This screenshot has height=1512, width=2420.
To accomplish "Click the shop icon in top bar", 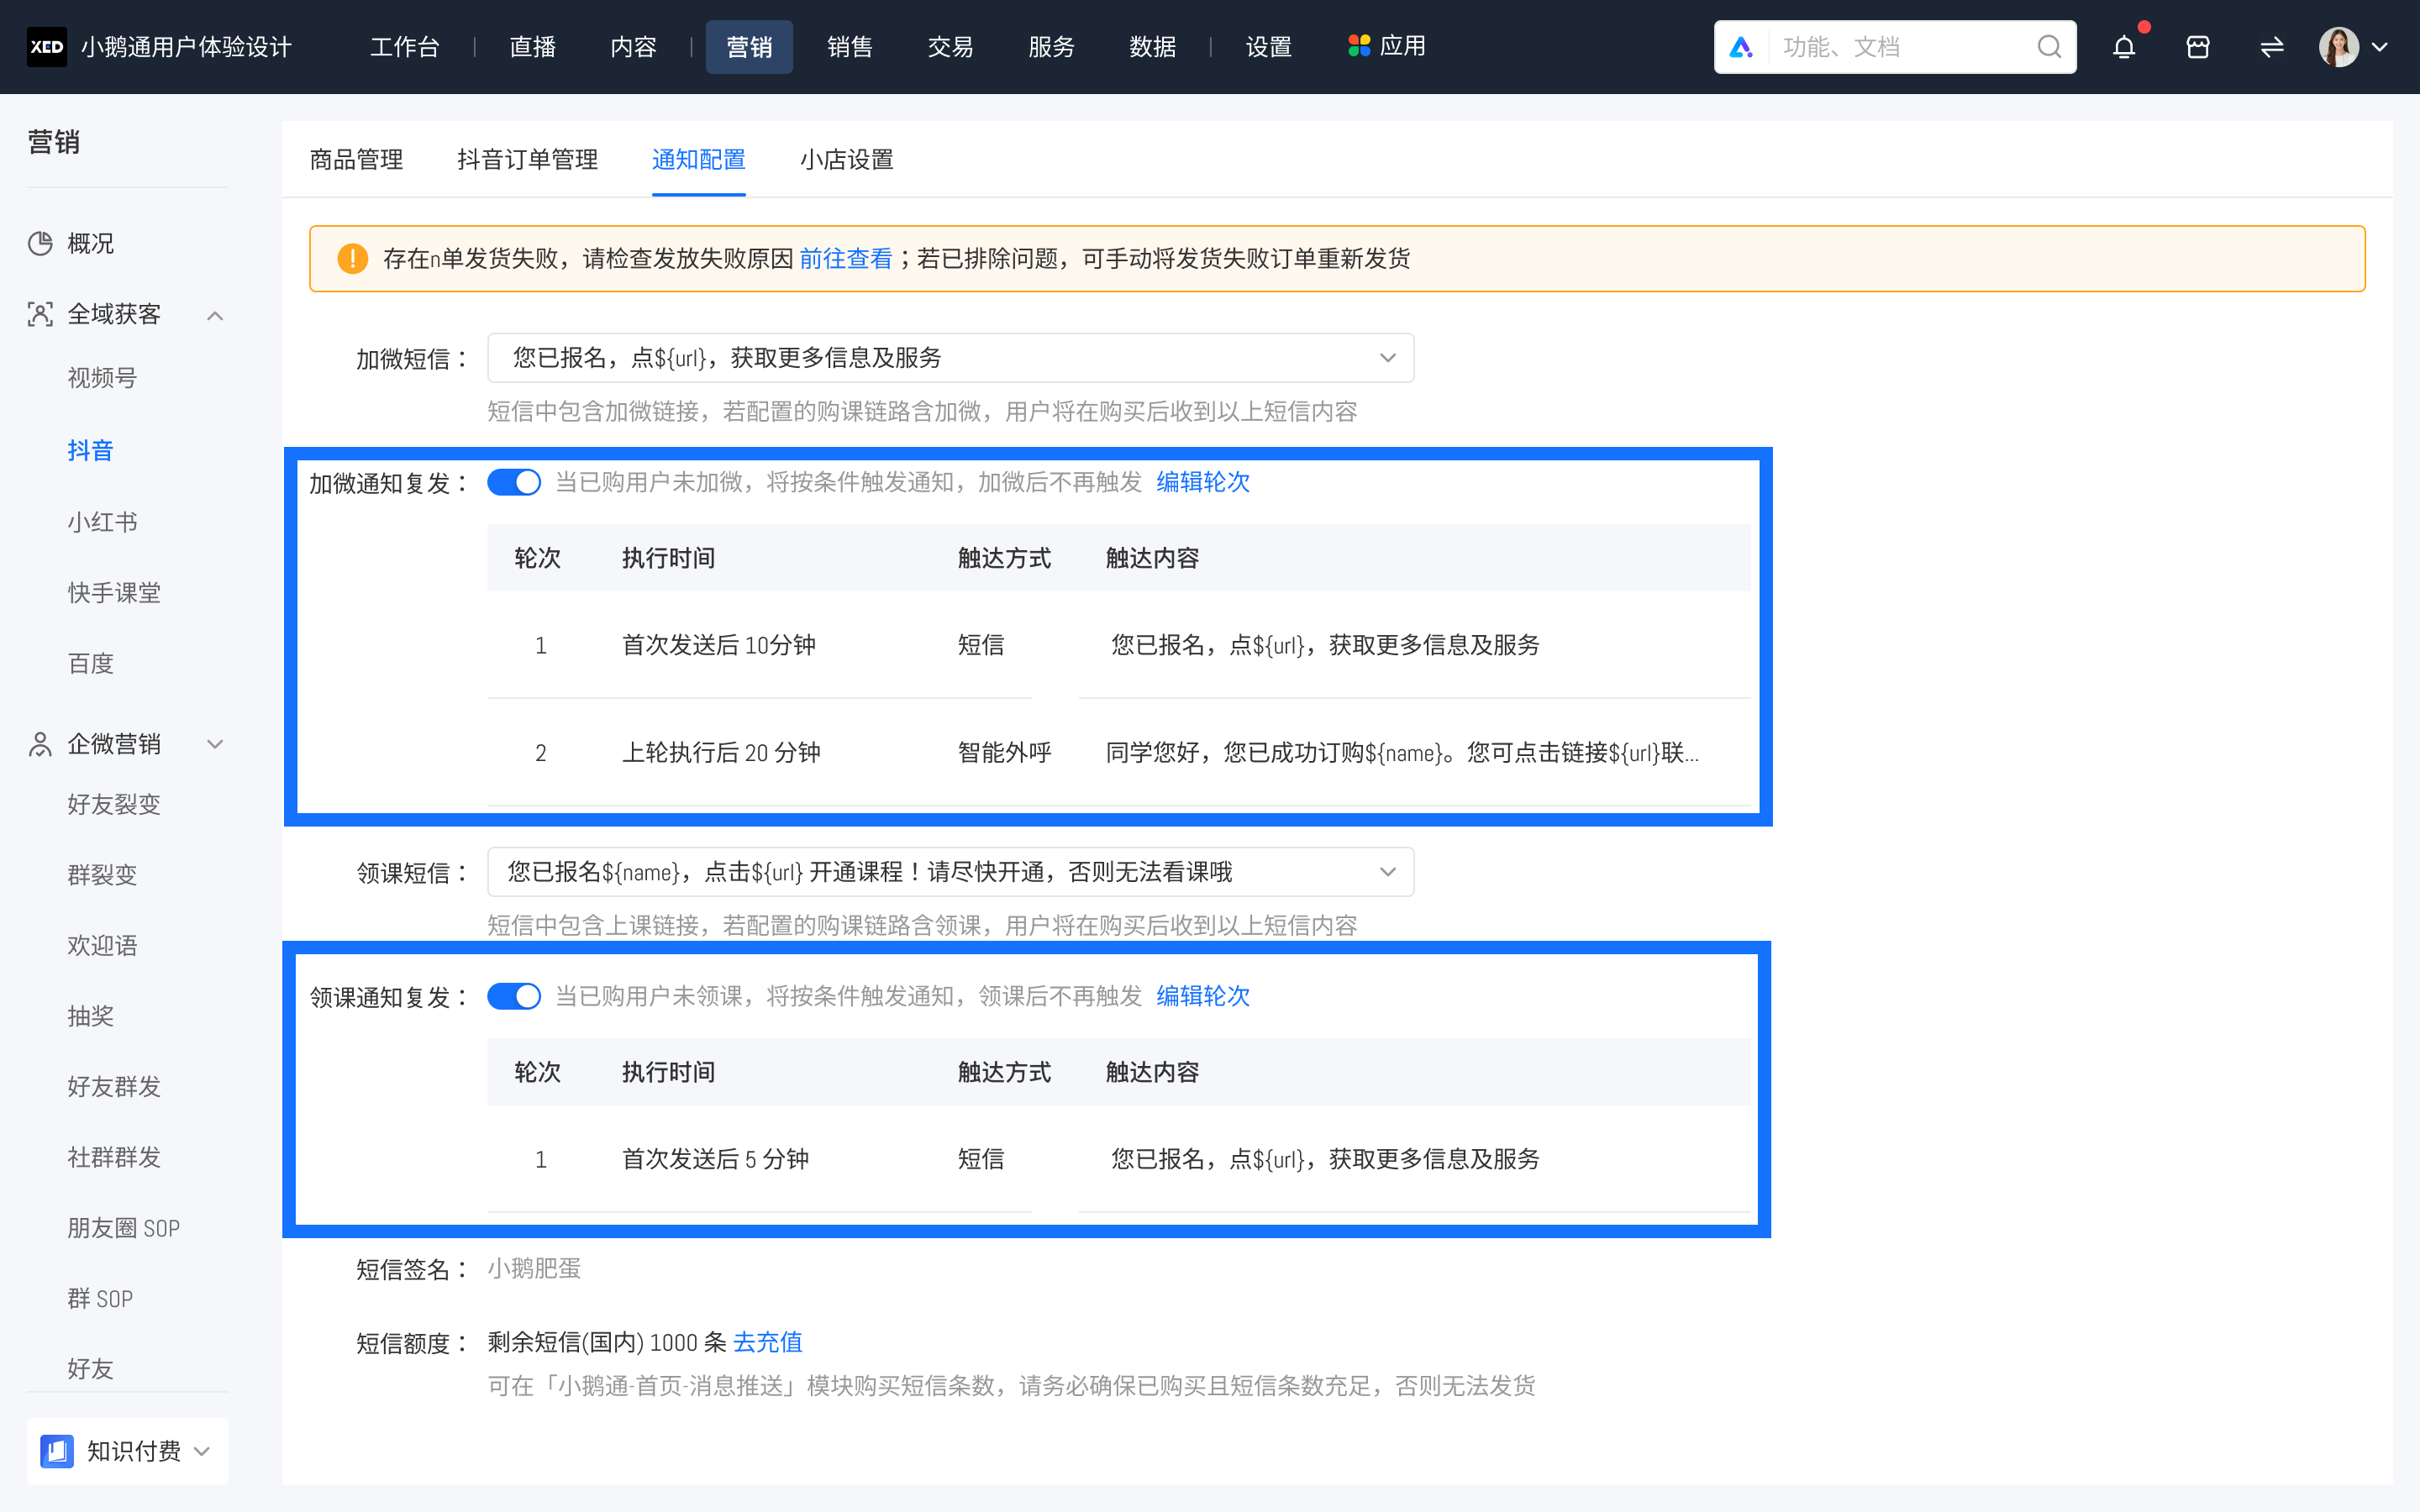I will pyautogui.click(x=2197, y=46).
